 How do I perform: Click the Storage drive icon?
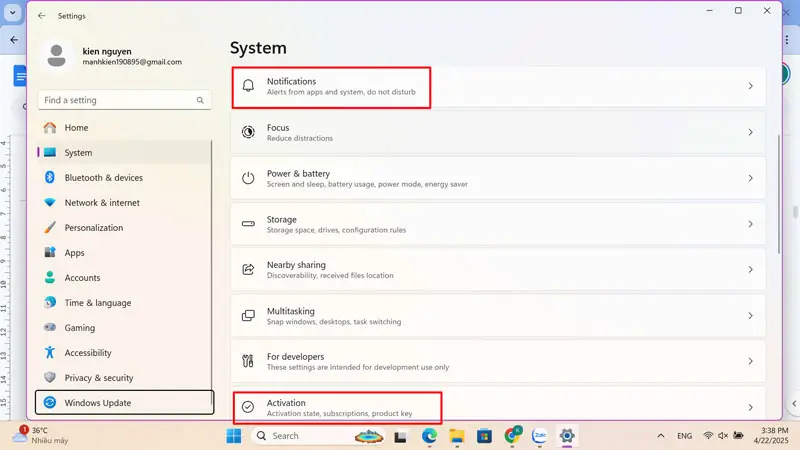pyautogui.click(x=248, y=224)
